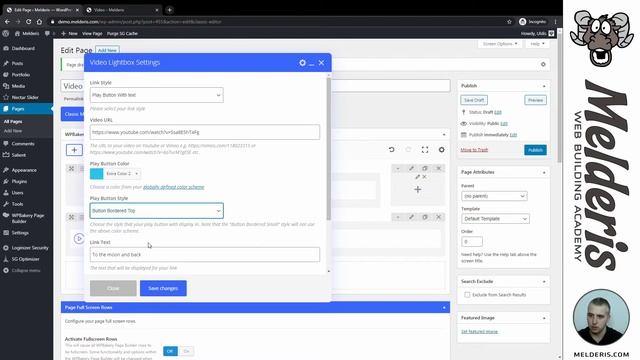640x360 pixels.
Task: Click the grey Close button in the dialog
Action: (113, 288)
